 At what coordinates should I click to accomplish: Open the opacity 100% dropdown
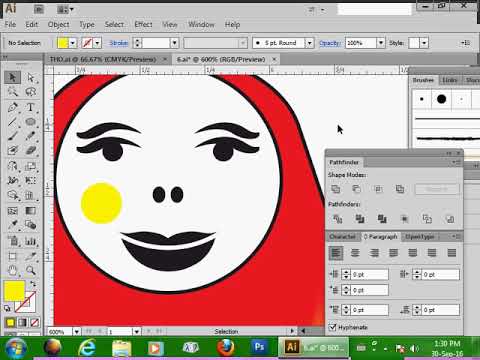[381, 43]
